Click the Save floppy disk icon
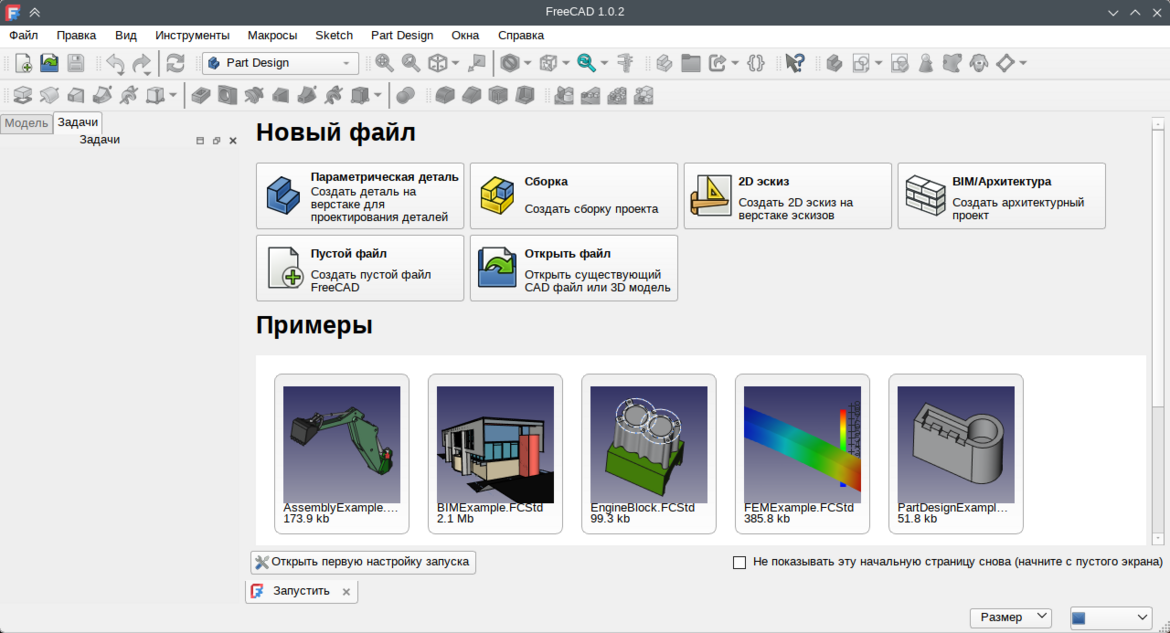Image resolution: width=1170 pixels, height=633 pixels. tap(75, 63)
